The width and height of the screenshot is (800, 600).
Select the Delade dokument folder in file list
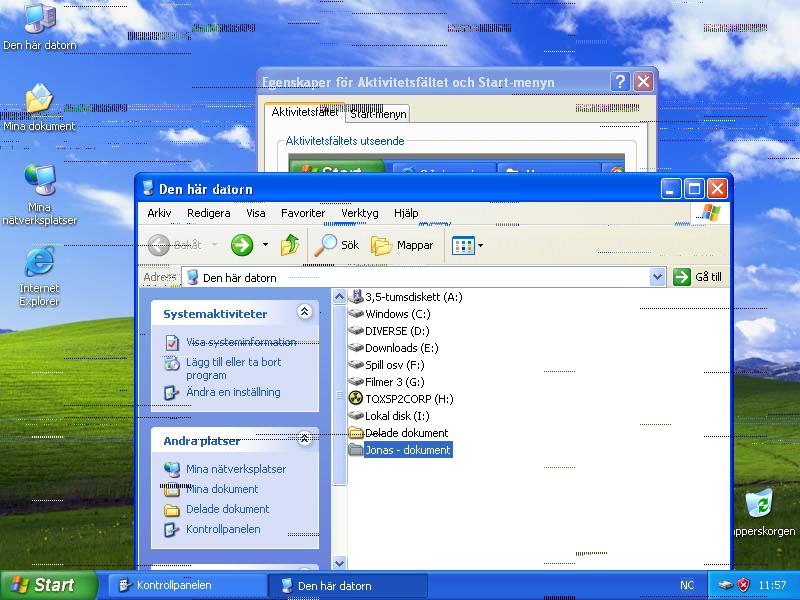[x=398, y=433]
